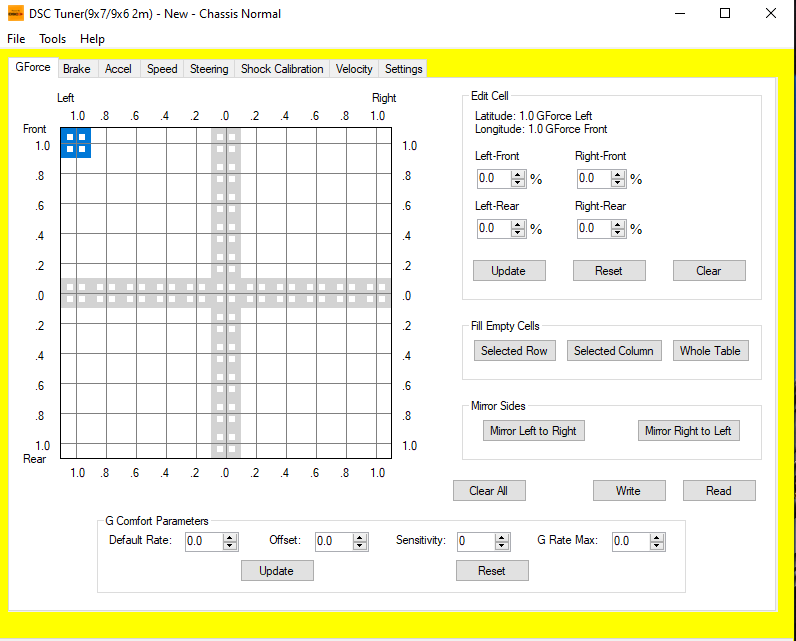Increase the Left-Rear value using spinner up
This screenshot has height=641, width=796.
click(x=518, y=224)
